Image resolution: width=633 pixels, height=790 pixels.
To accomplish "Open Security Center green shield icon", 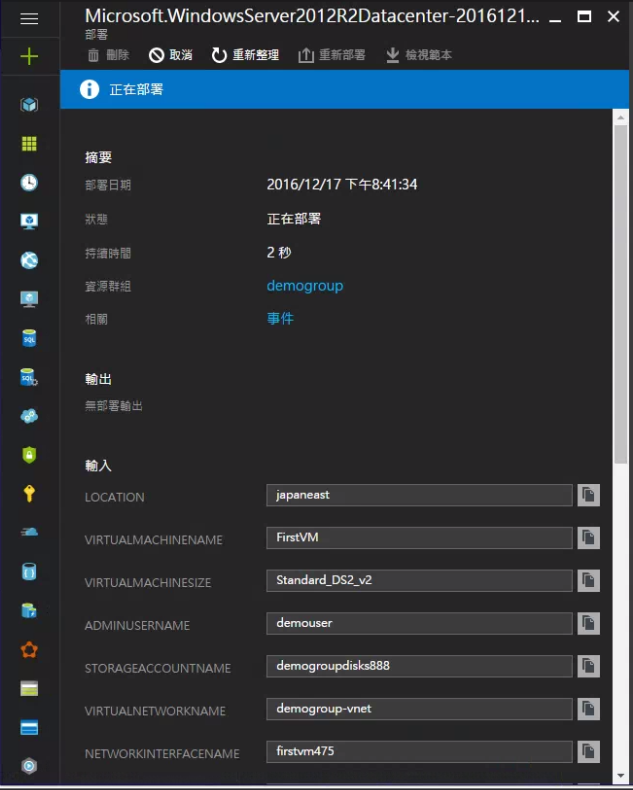I will coord(29,454).
